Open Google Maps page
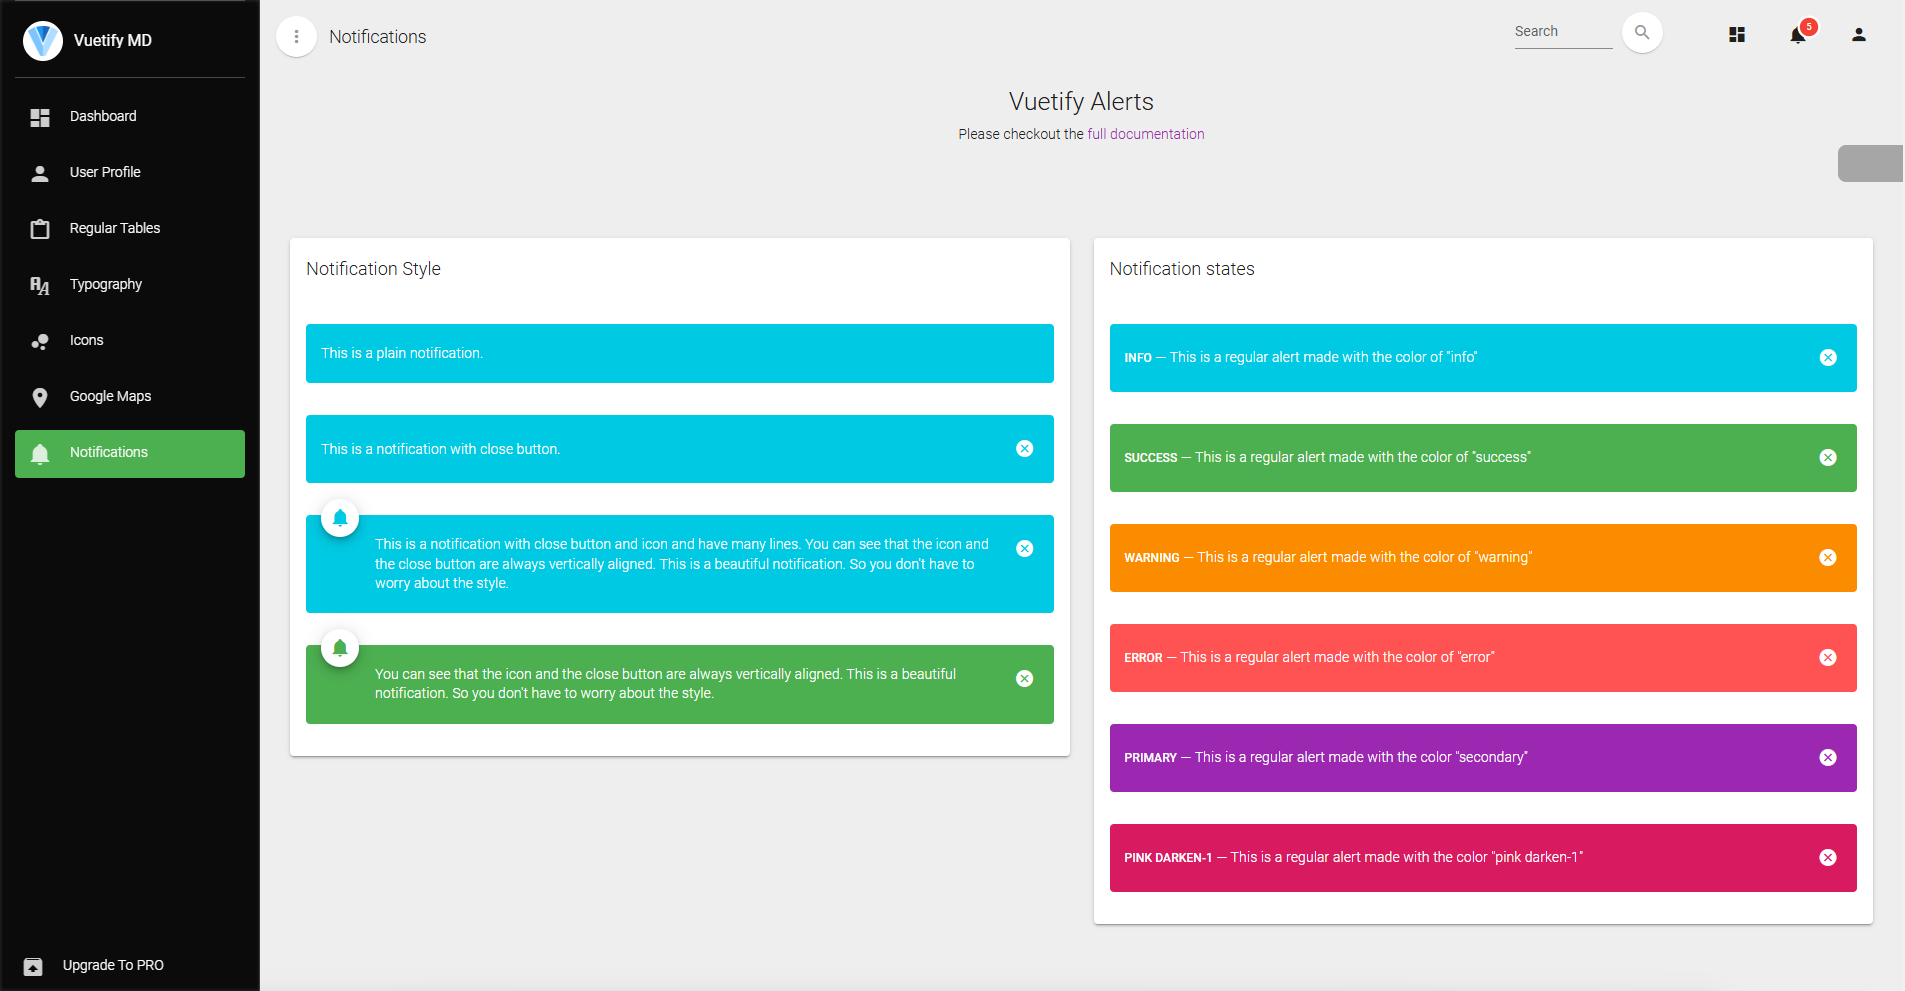Viewport: 1905px width, 991px height. [x=130, y=398]
